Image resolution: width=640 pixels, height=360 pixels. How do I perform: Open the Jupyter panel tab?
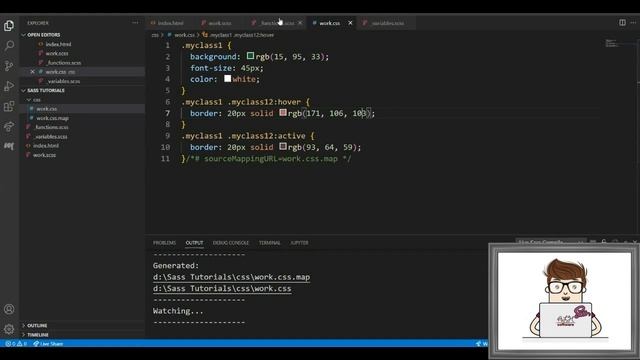click(299, 243)
